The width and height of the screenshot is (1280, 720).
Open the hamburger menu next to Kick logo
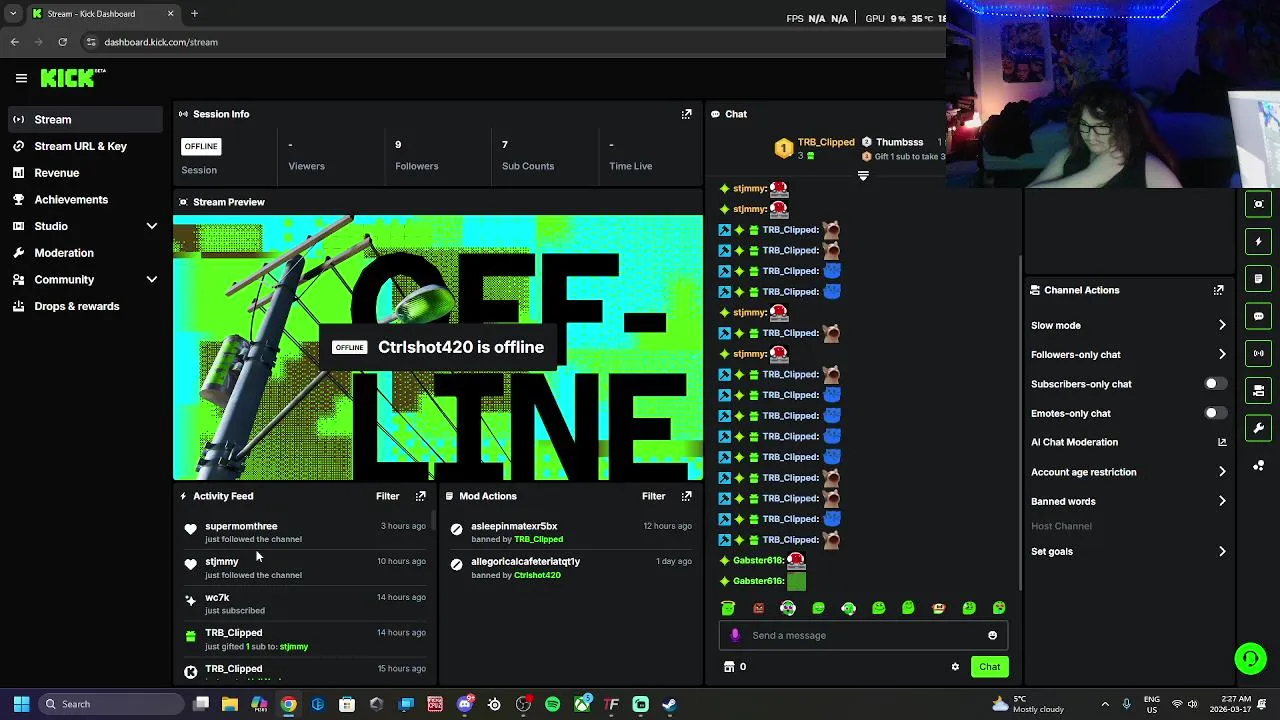click(x=21, y=78)
